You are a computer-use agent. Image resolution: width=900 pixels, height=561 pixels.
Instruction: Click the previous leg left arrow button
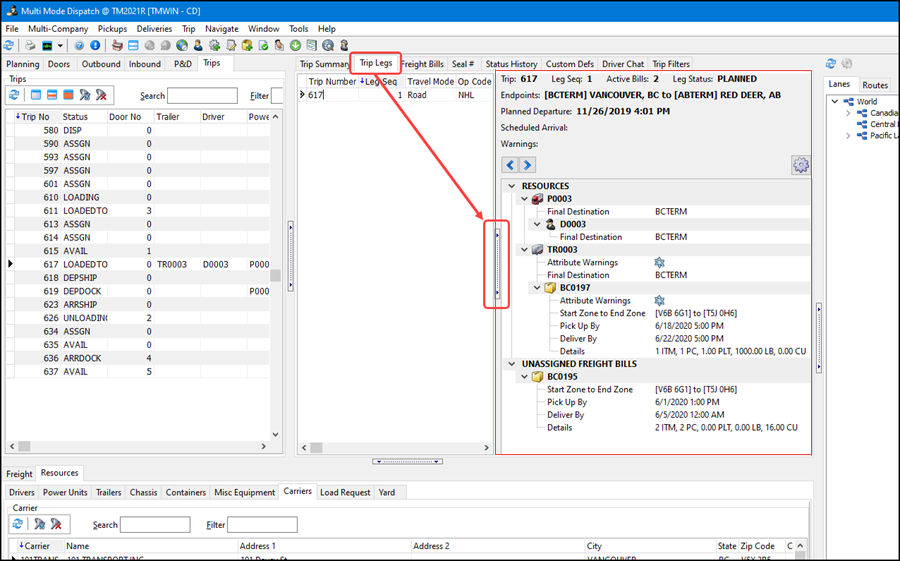[510, 165]
